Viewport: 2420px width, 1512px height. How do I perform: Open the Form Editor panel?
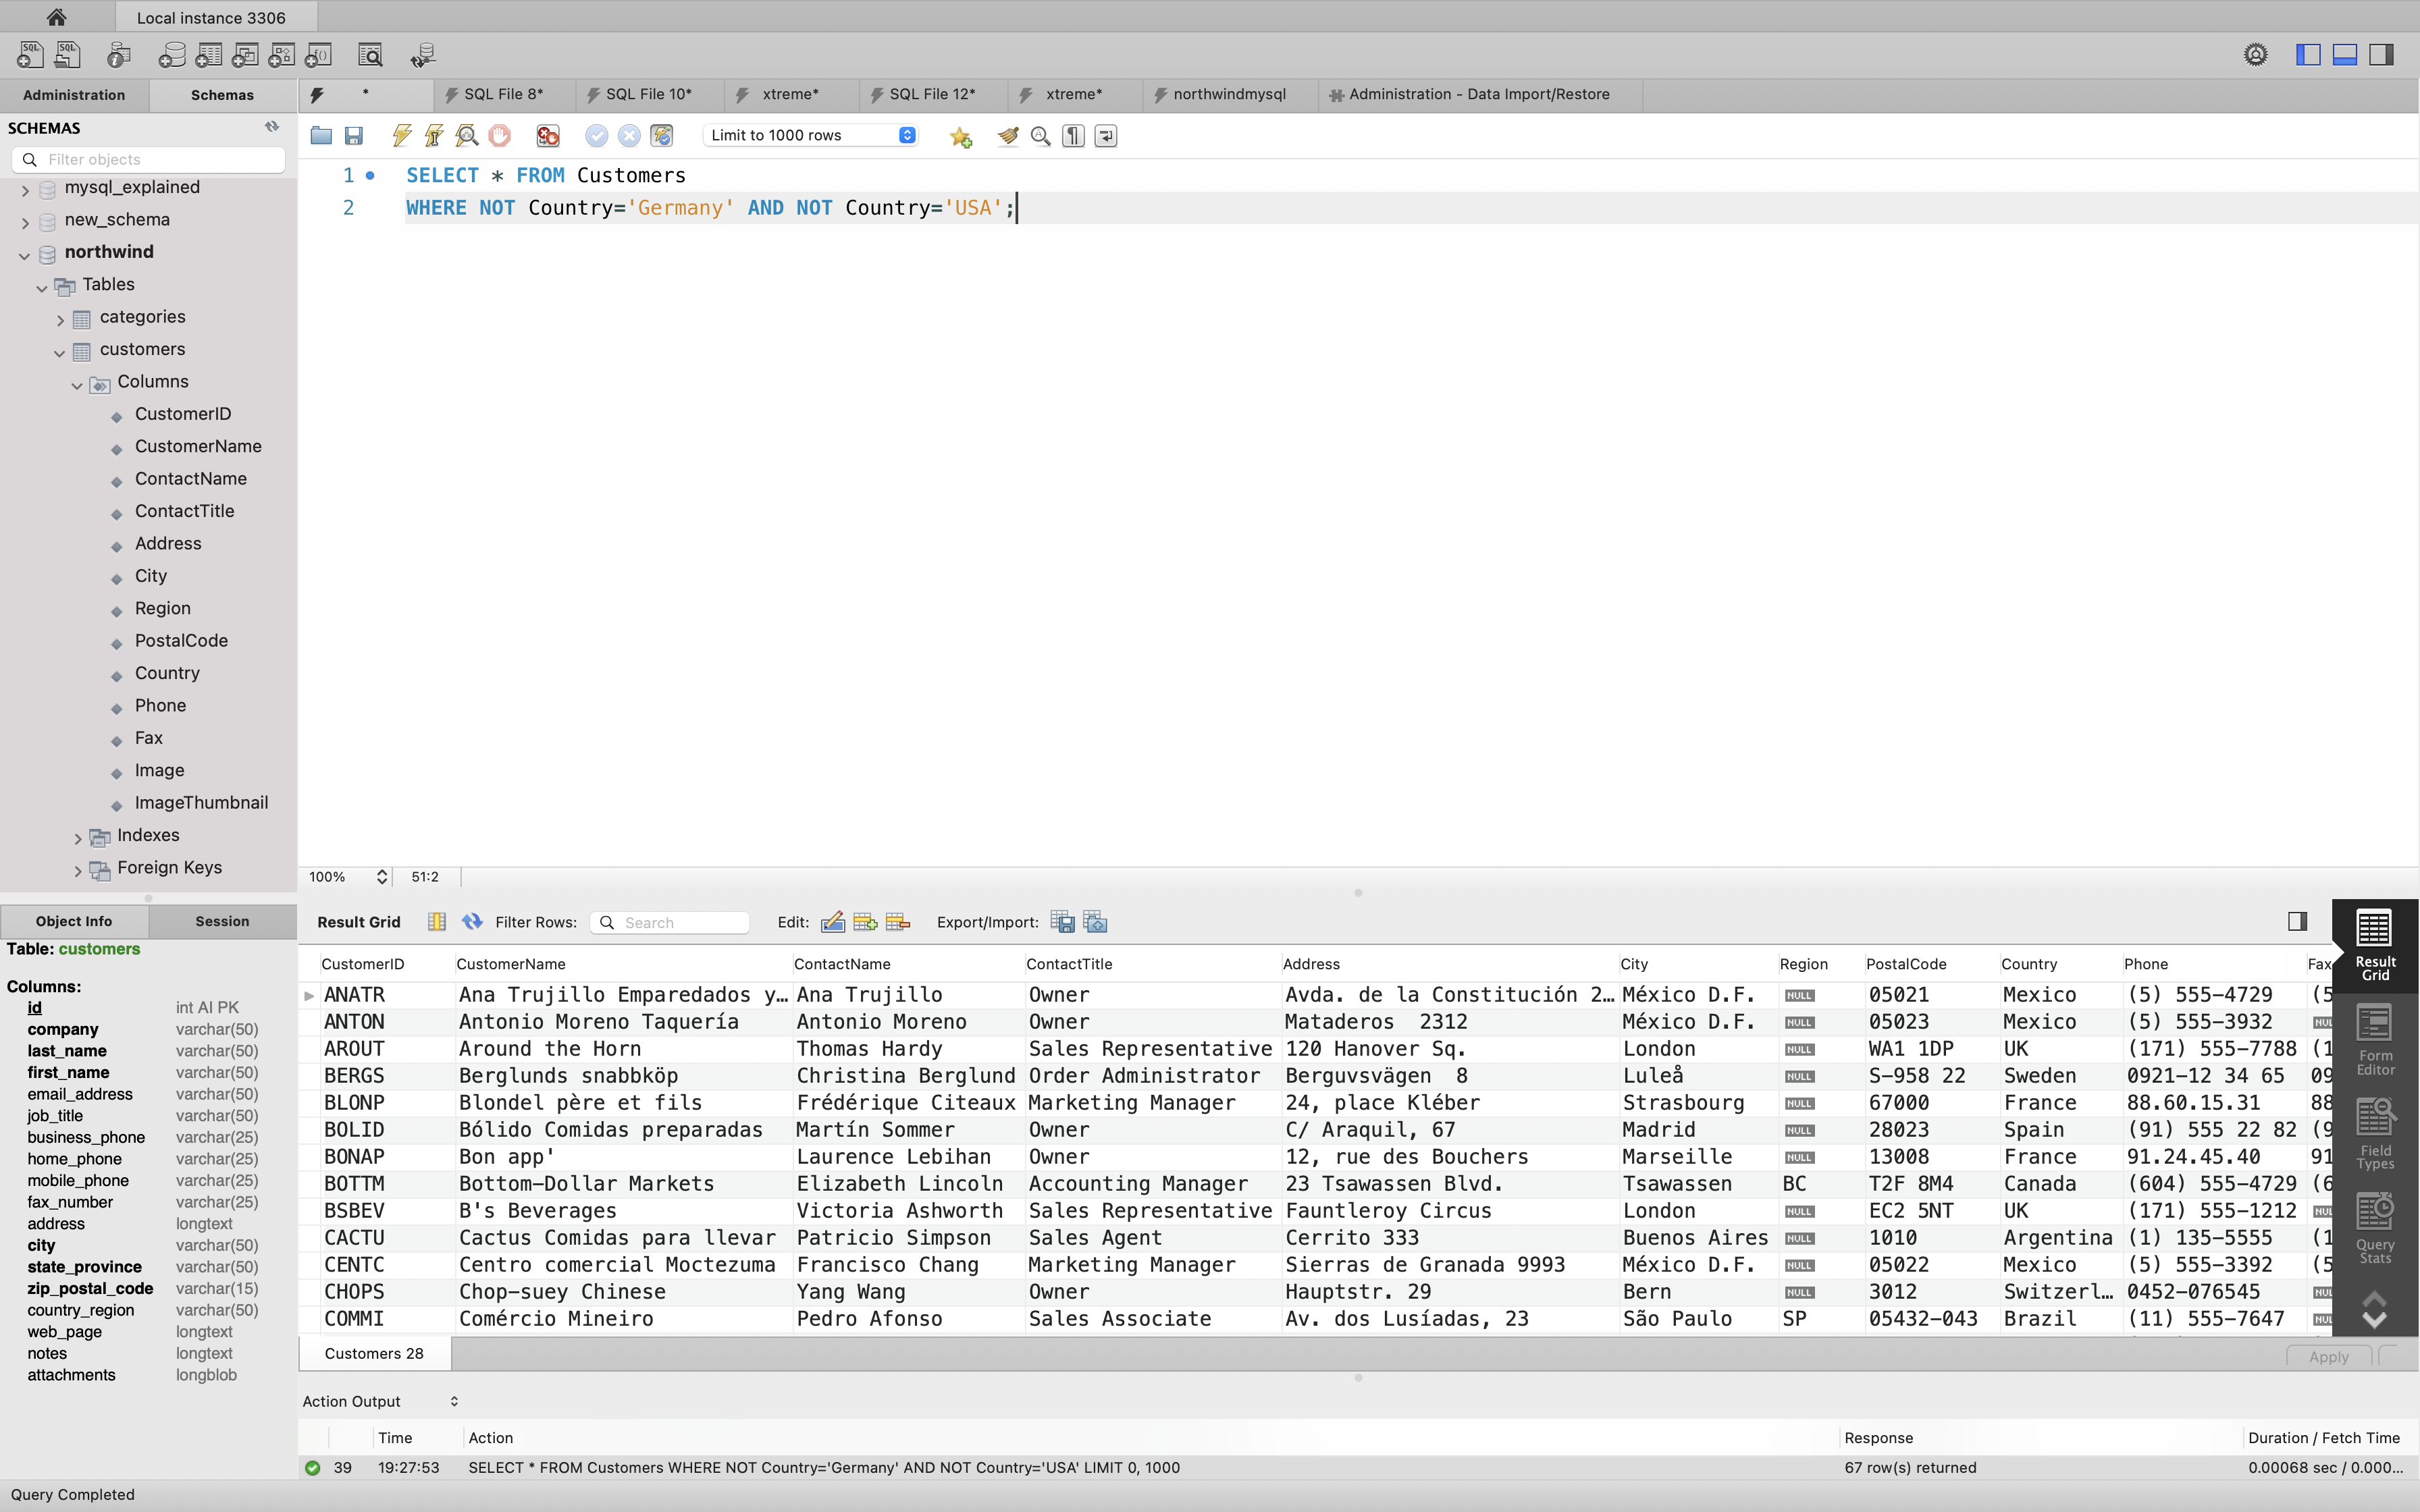coord(2375,1041)
